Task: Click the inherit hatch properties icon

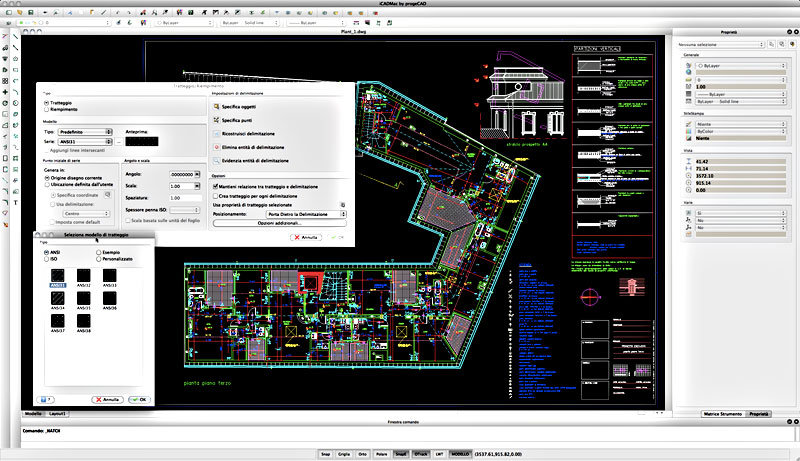Action: pyautogui.click(x=341, y=204)
